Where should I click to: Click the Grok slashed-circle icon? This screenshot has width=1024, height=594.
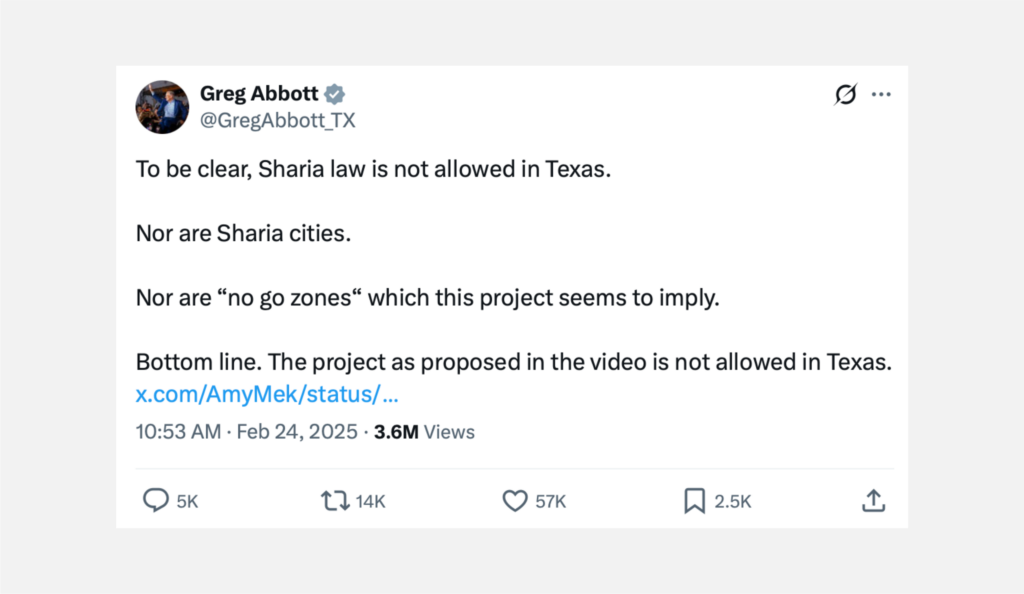[x=845, y=95]
